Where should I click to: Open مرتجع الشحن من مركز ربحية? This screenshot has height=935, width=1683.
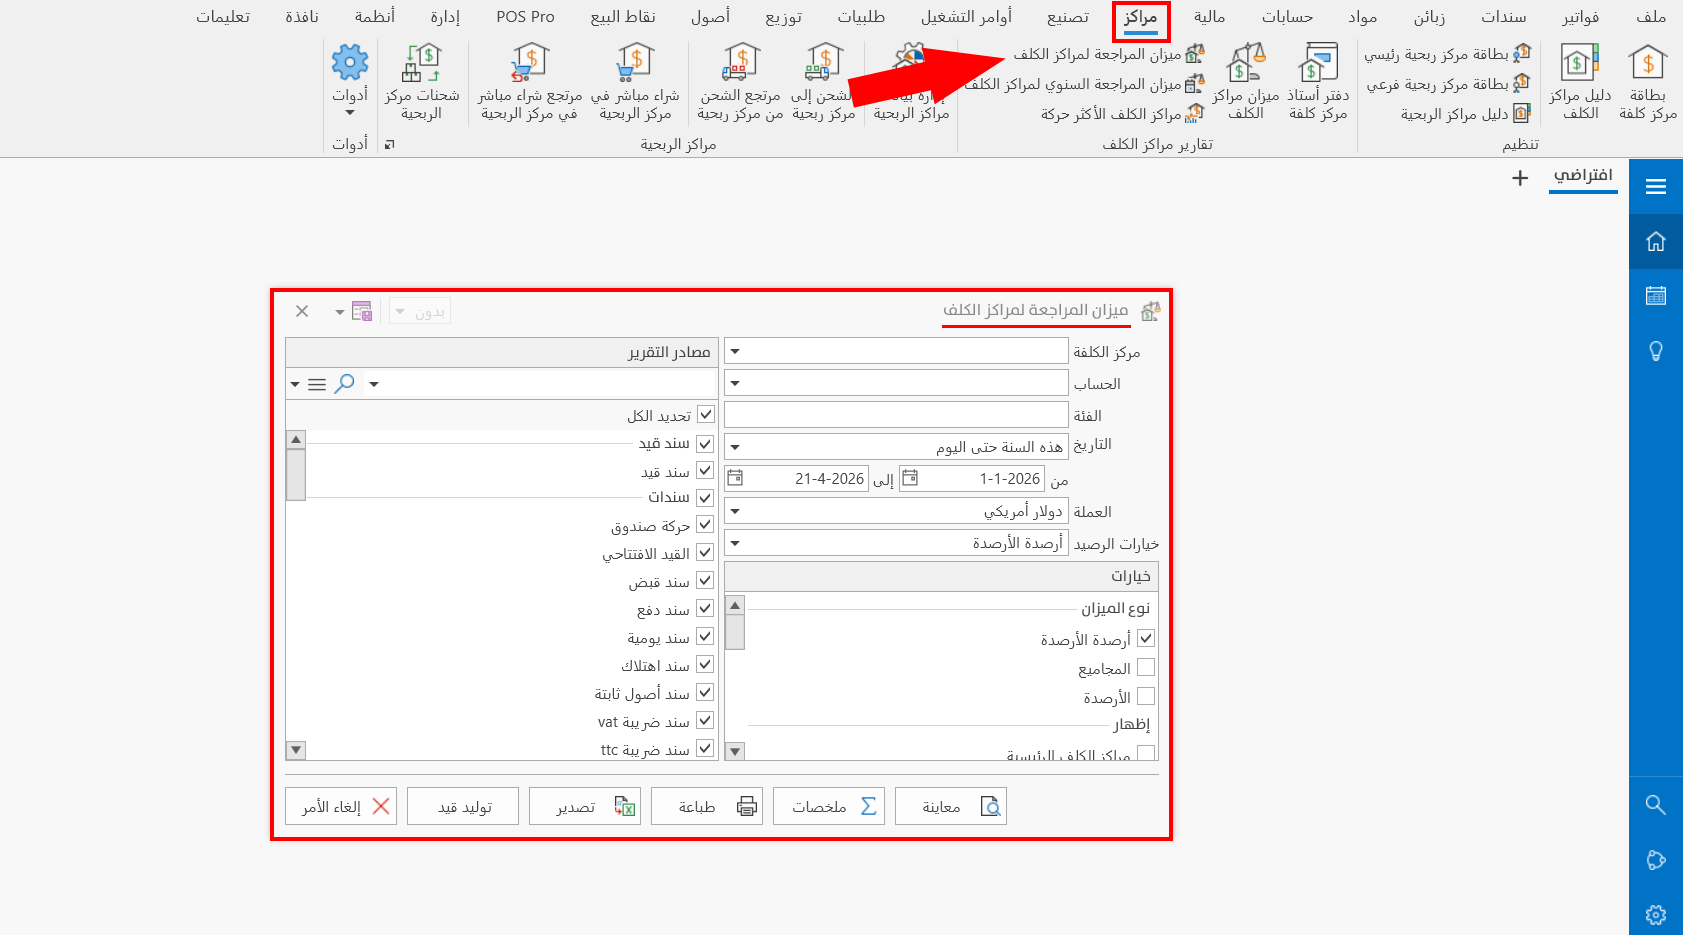click(x=740, y=82)
